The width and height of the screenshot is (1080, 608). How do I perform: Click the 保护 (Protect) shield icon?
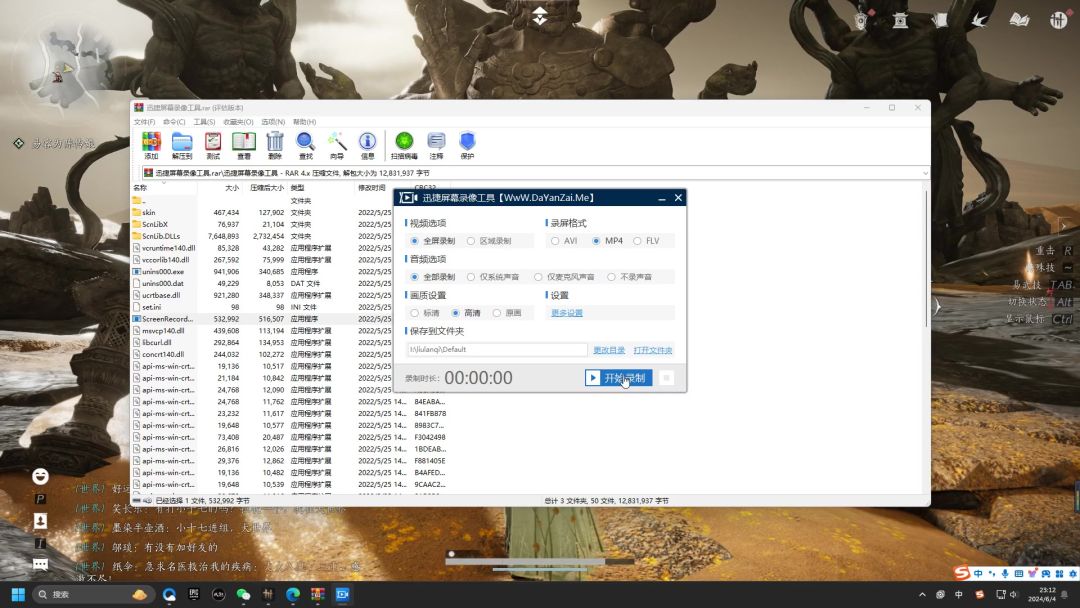(x=467, y=145)
